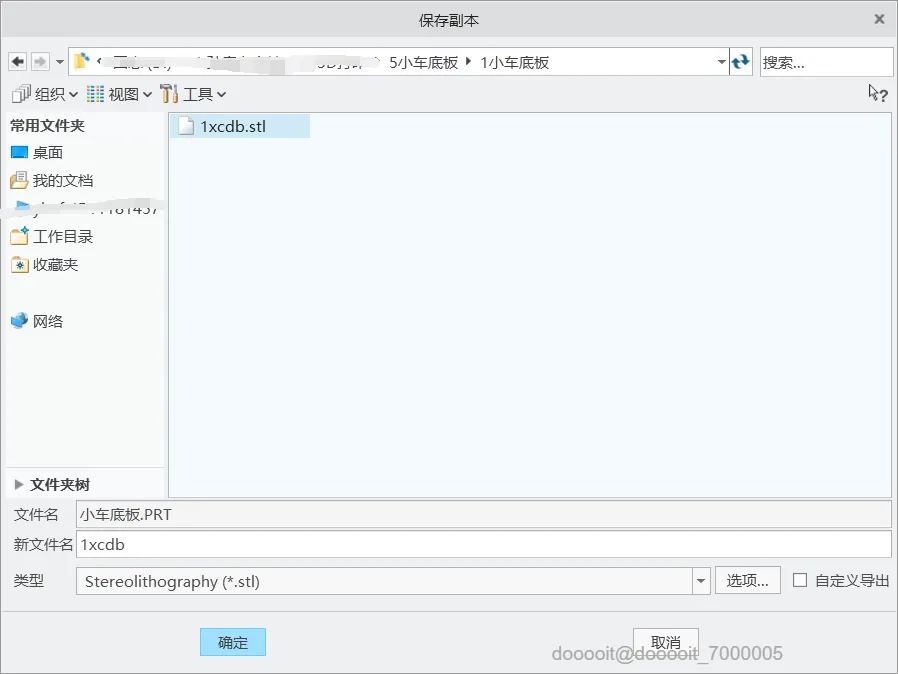This screenshot has width=898, height=674.
Task: Activate the context help question mark icon
Action: pyautogui.click(x=876, y=93)
